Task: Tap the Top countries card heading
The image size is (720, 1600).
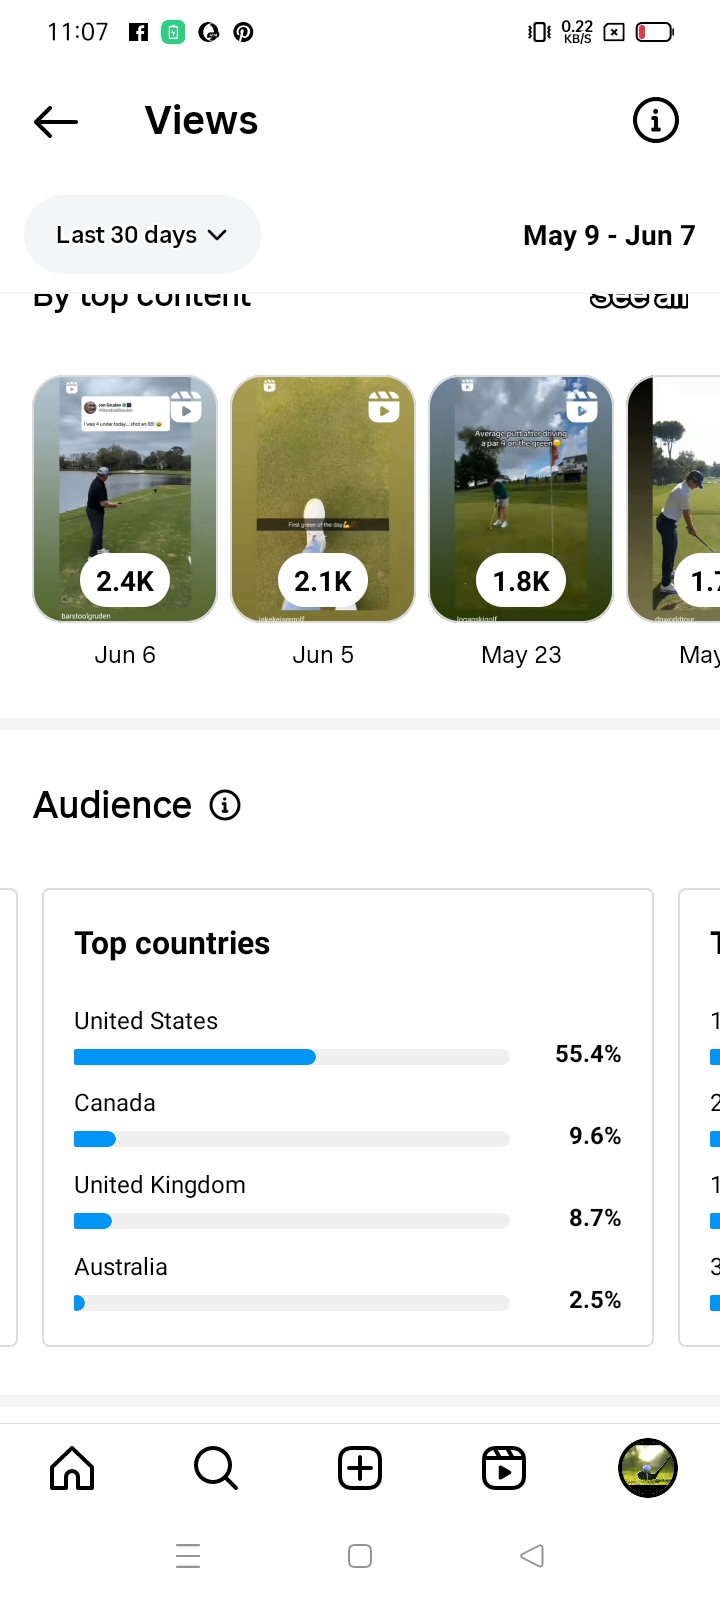Action: (x=172, y=943)
